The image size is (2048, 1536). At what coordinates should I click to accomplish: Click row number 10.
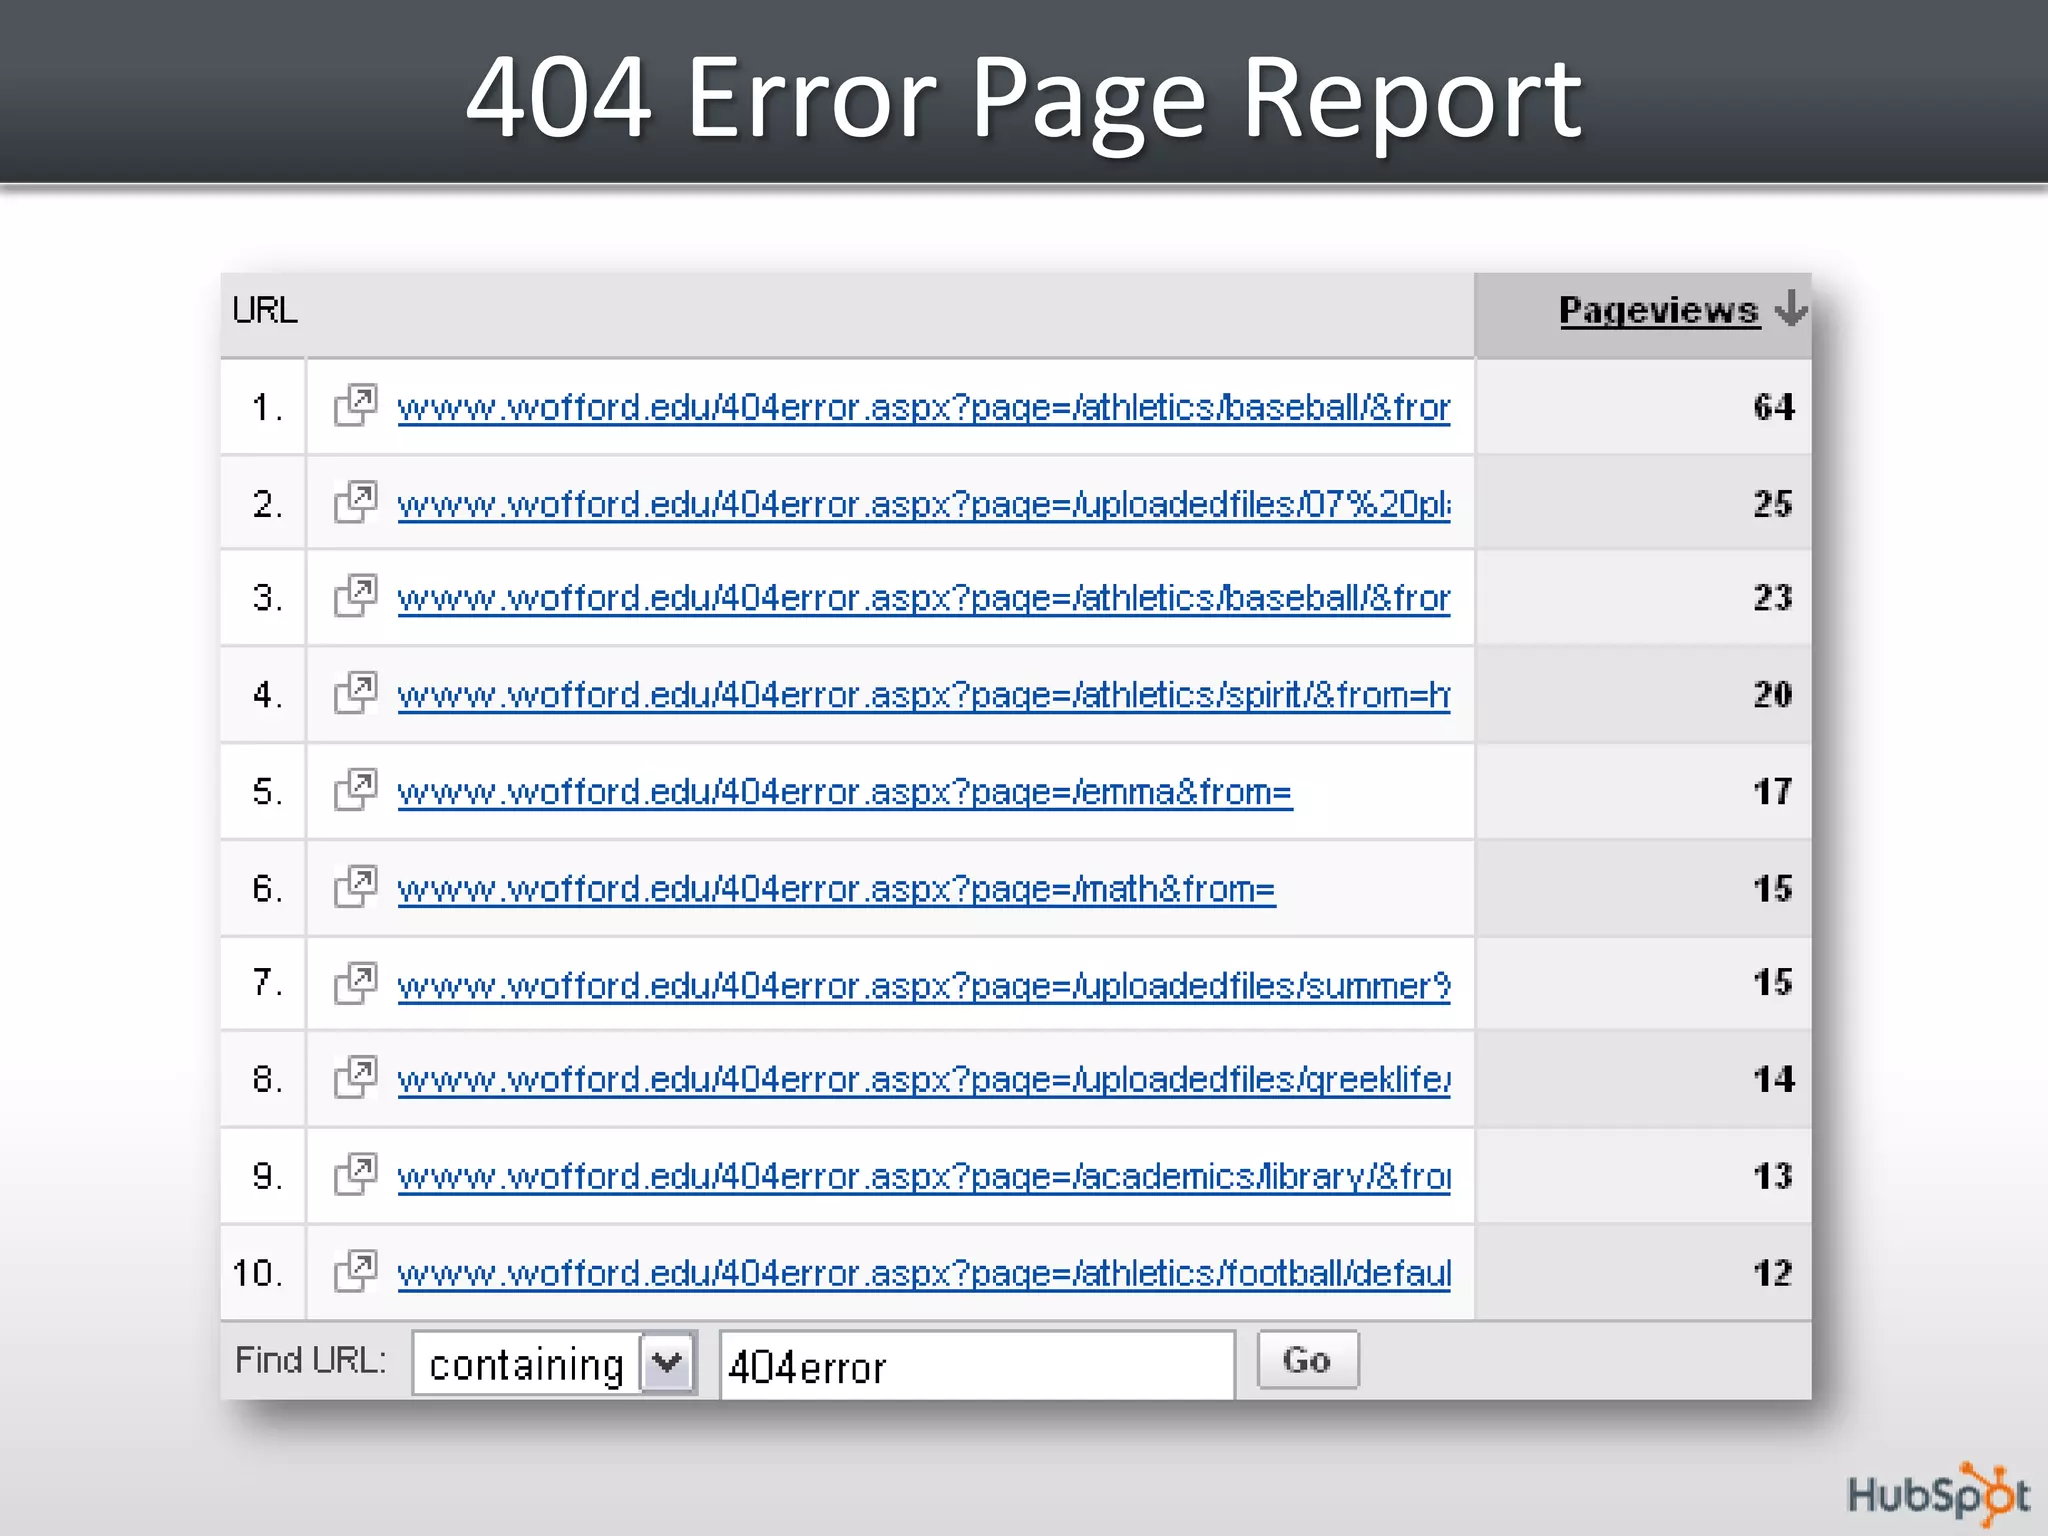(x=258, y=1273)
